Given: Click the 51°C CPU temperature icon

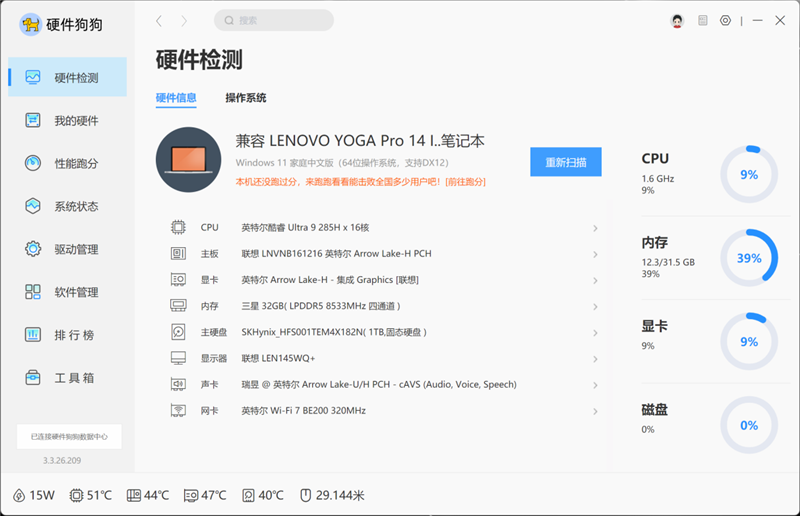Looking at the screenshot, I should [x=76, y=496].
